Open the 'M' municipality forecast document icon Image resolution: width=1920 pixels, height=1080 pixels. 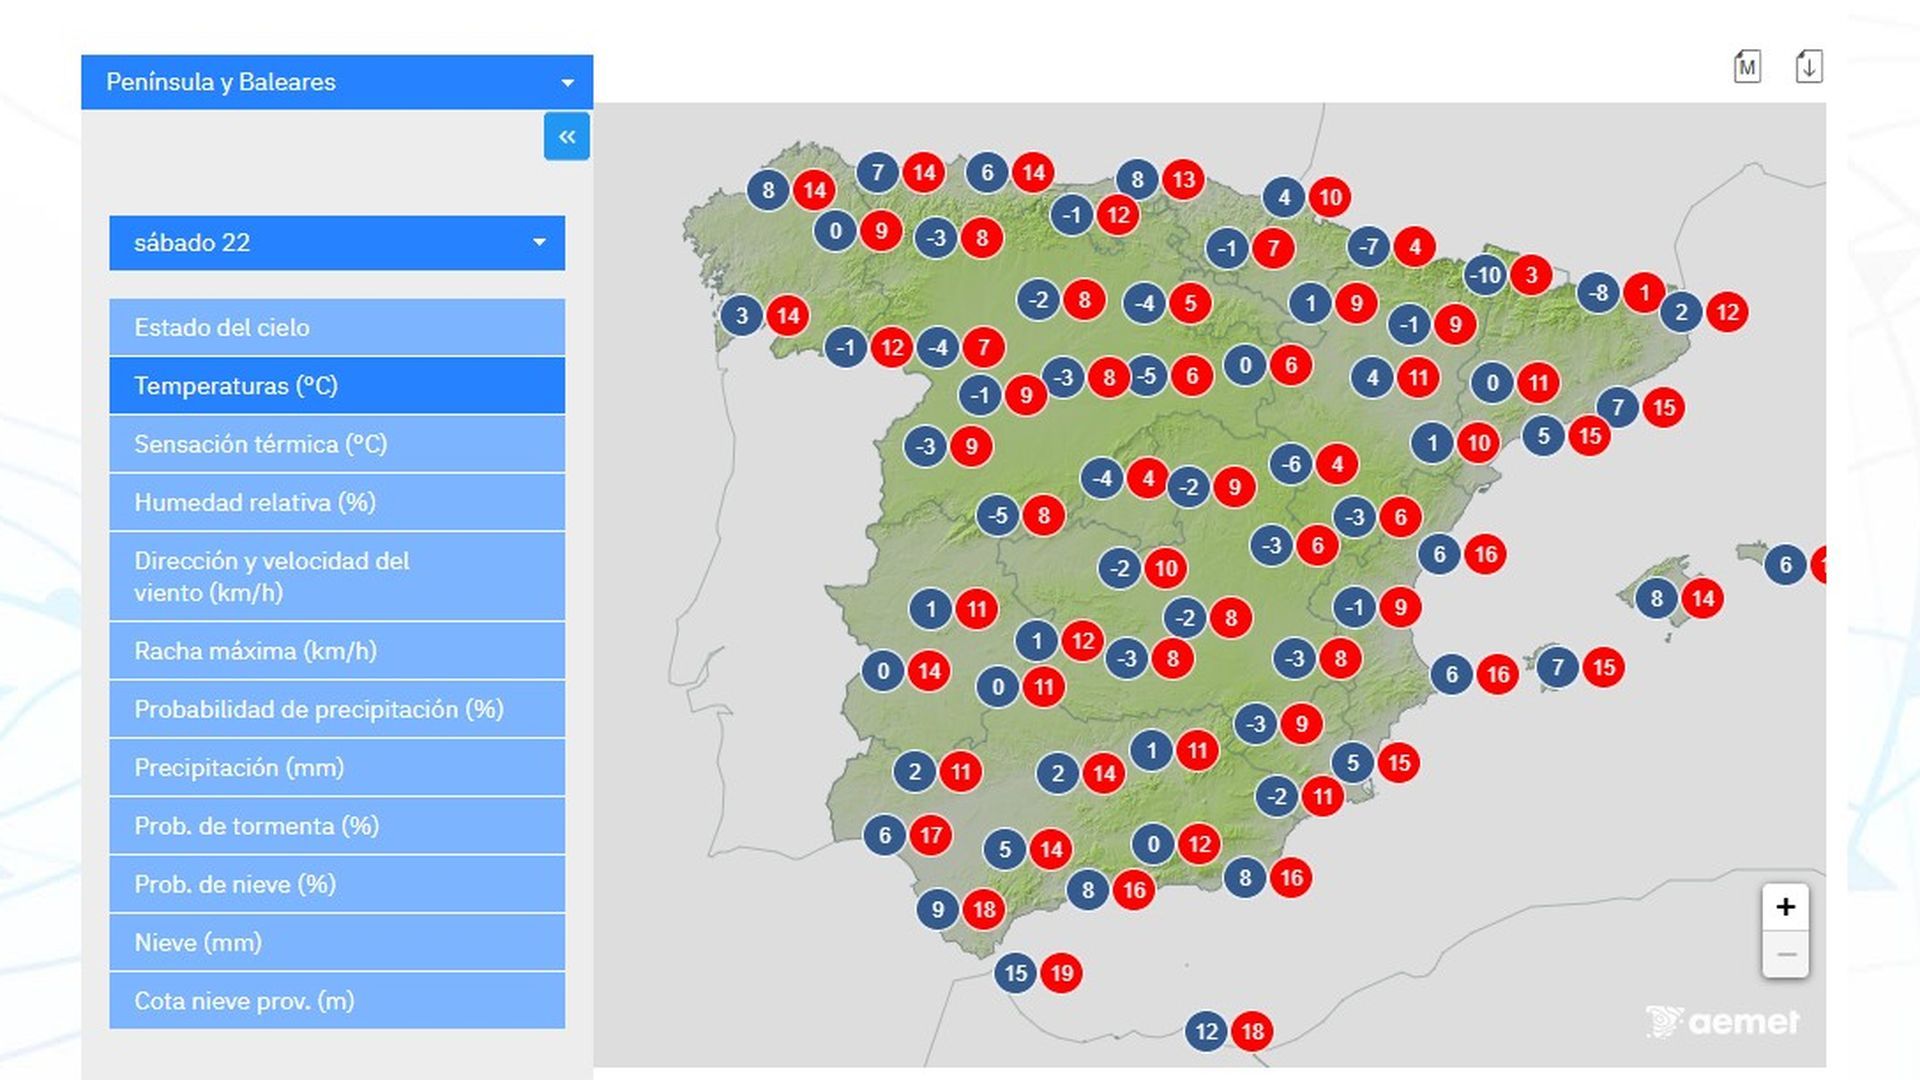tap(1749, 66)
